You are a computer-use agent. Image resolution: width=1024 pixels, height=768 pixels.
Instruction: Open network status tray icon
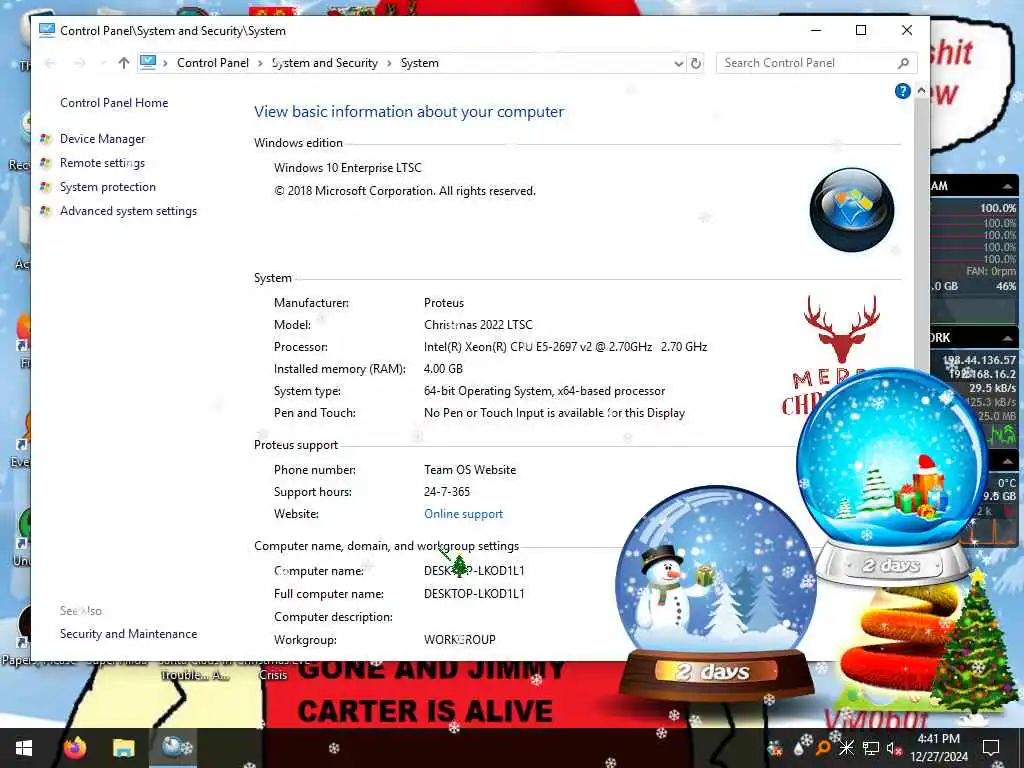(871, 748)
